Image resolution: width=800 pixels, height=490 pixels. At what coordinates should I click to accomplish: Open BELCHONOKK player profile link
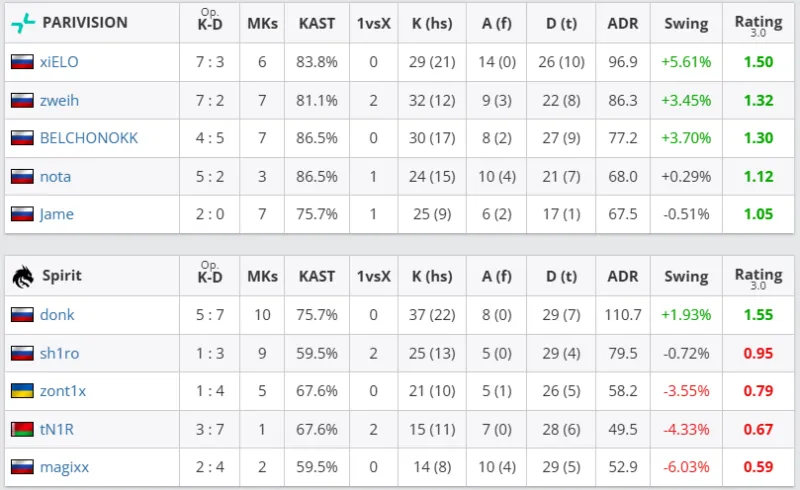pyautogui.click(x=89, y=138)
